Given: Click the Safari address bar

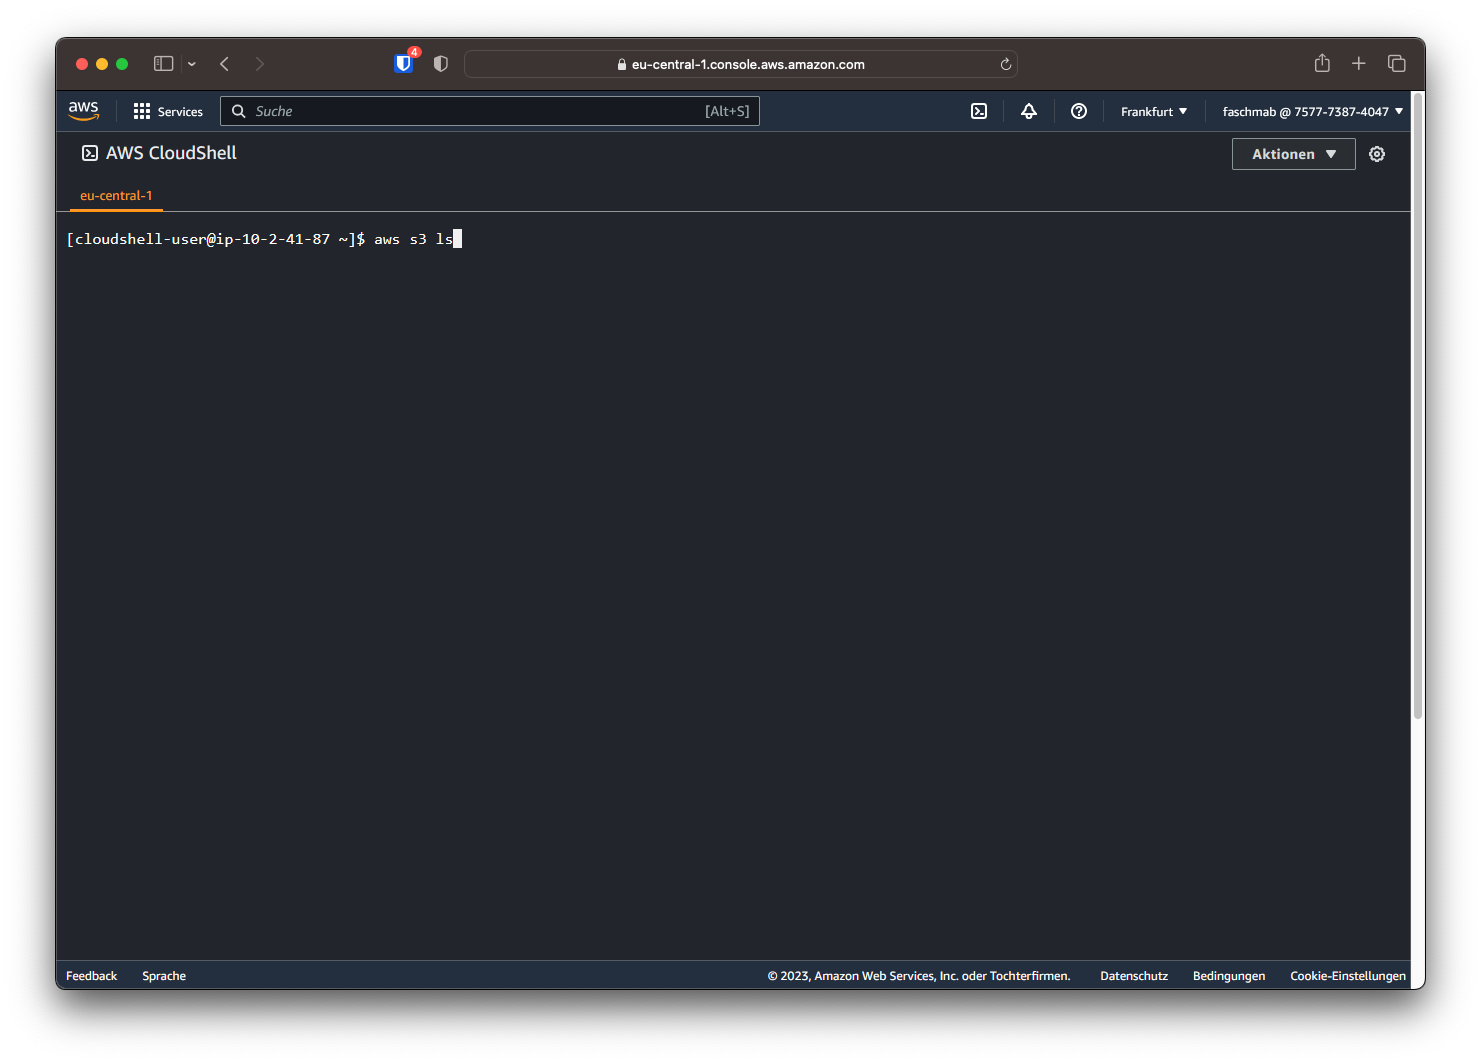Looking at the screenshot, I should coord(741,64).
